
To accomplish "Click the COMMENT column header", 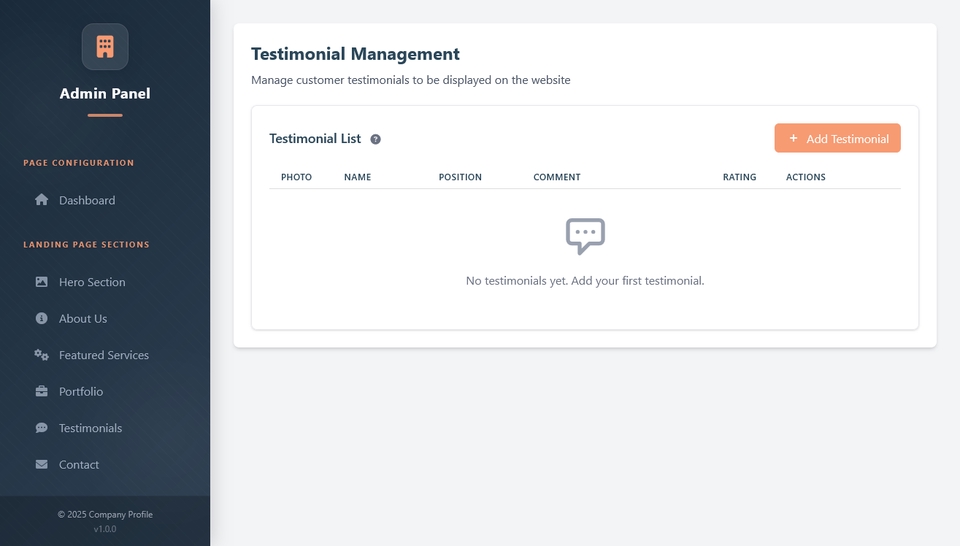I will pos(557,177).
